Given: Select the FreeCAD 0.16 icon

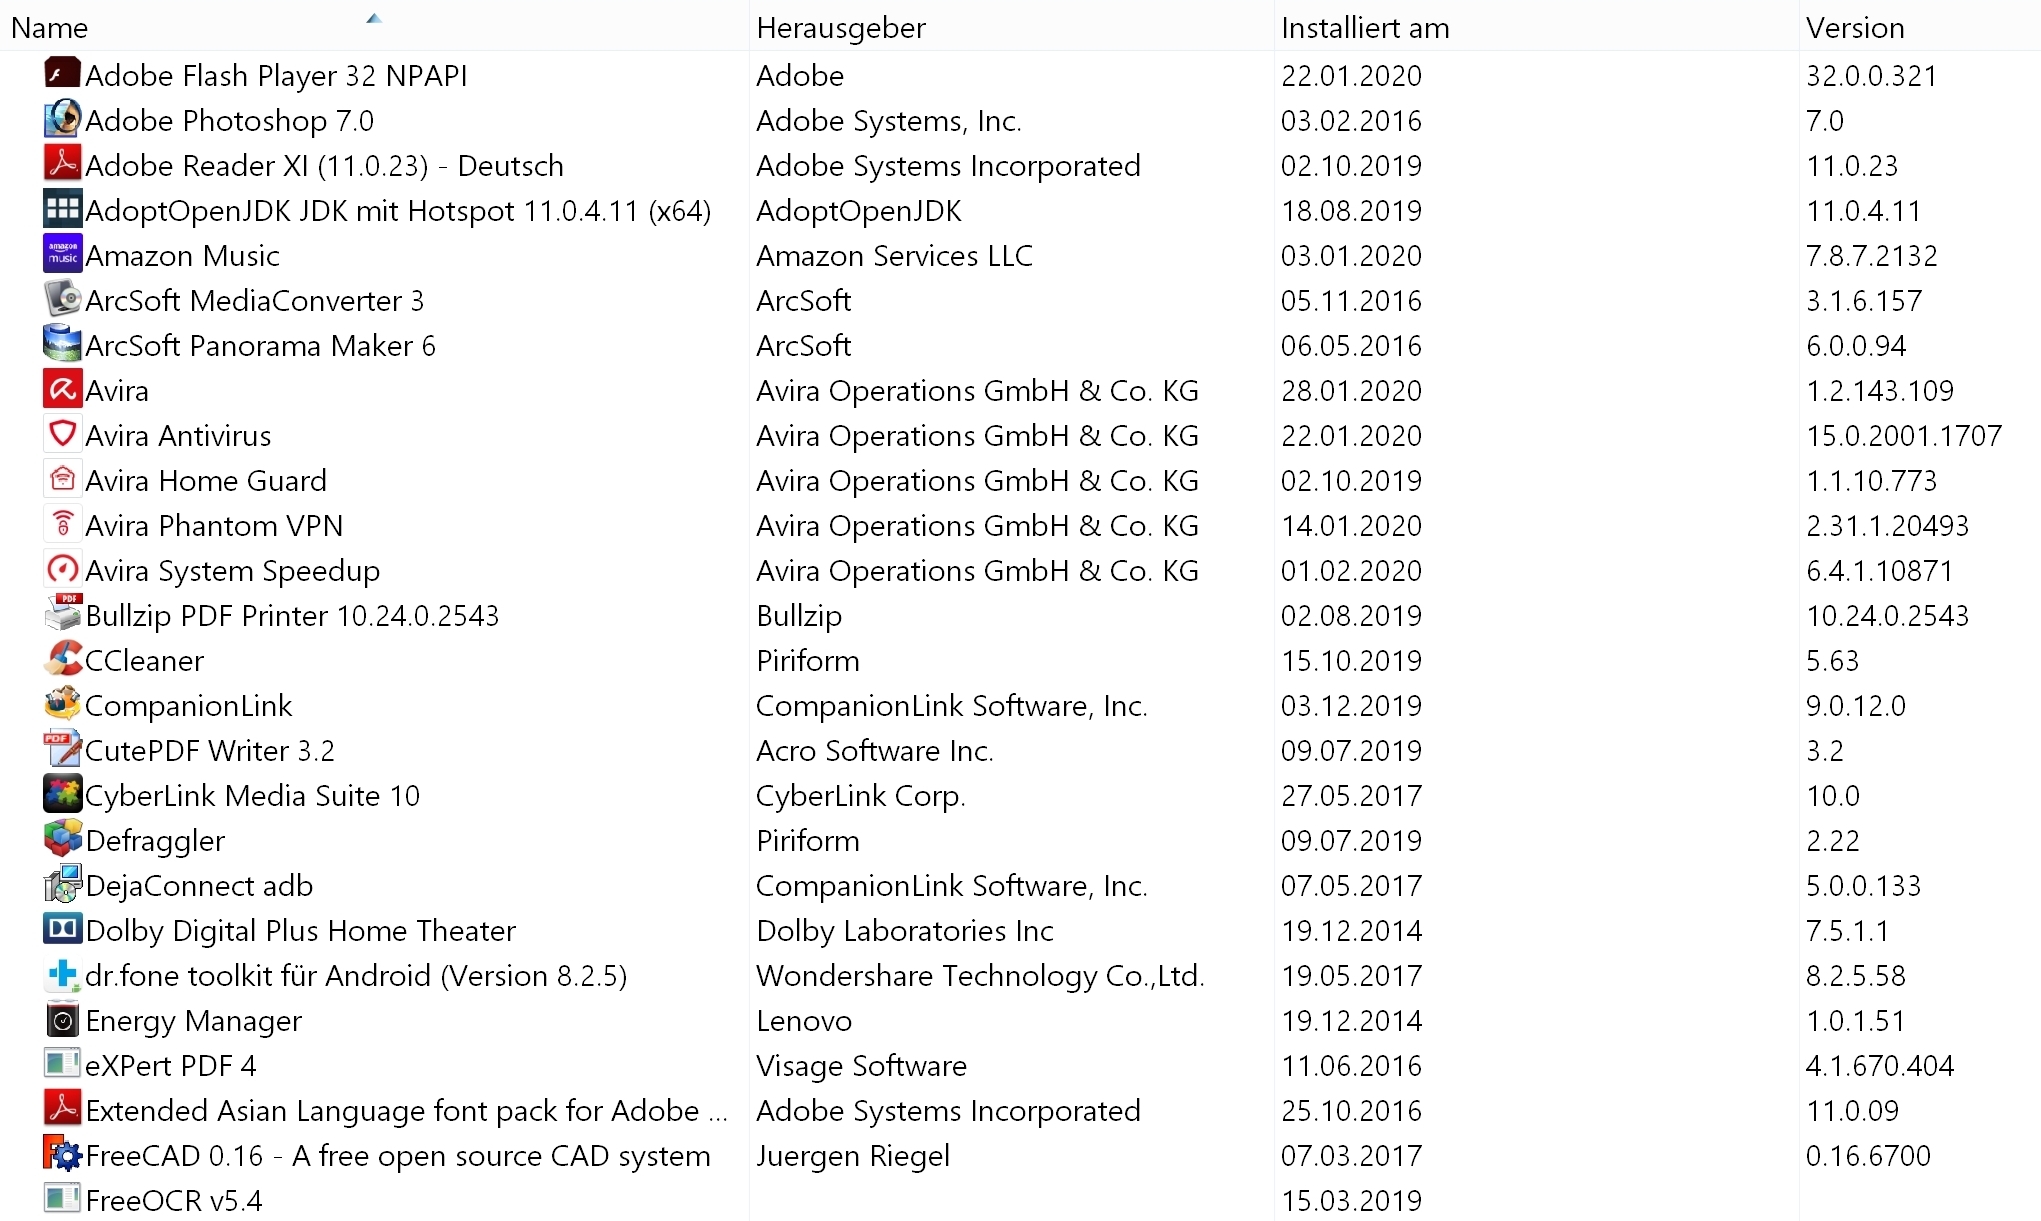Looking at the screenshot, I should 62,1154.
